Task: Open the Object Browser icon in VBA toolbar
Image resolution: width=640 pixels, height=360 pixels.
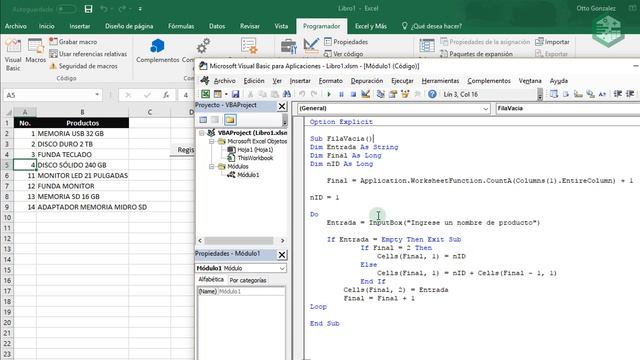Action: 405,94
